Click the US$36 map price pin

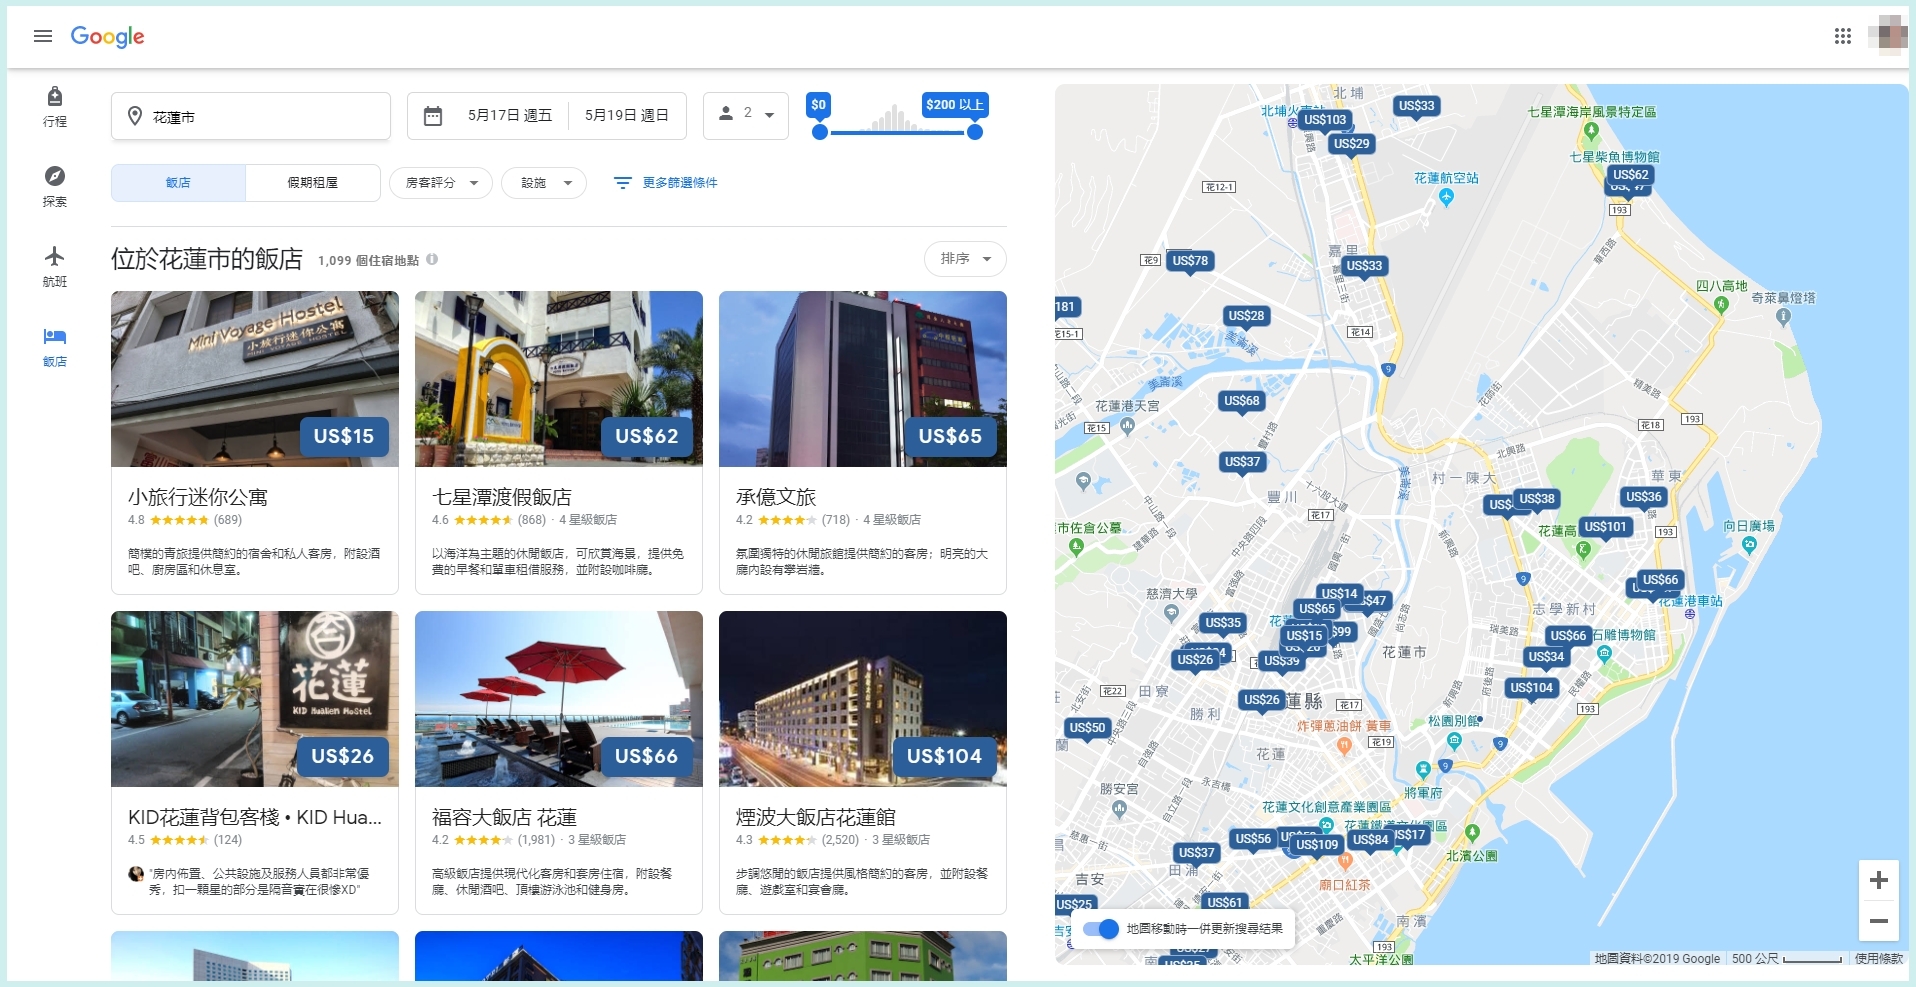click(x=1643, y=497)
